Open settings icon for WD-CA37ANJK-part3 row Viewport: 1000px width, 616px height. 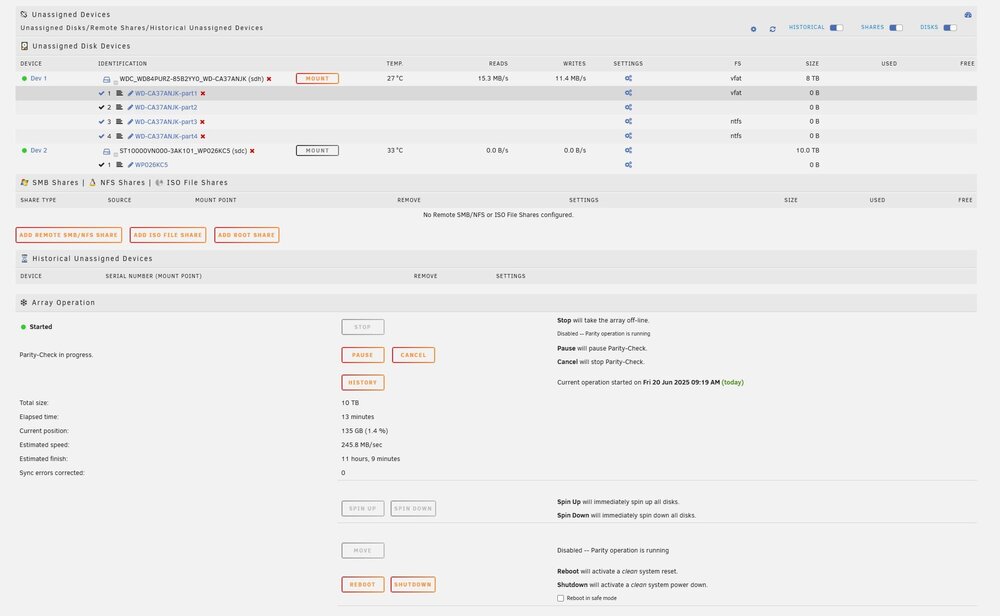pyautogui.click(x=628, y=121)
